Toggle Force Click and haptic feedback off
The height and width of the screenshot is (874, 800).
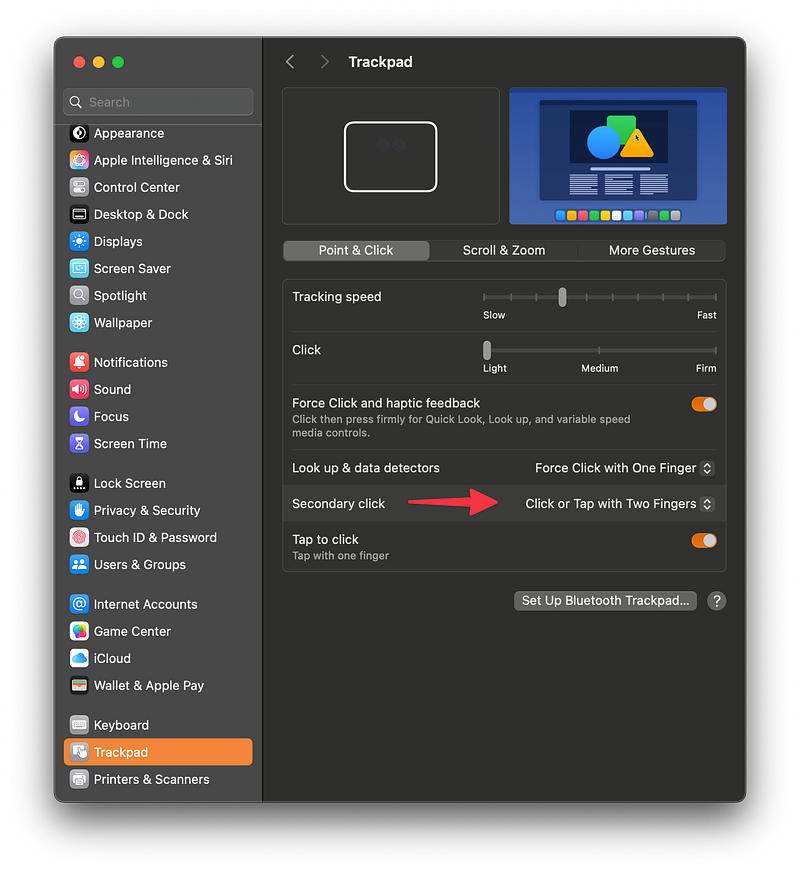[704, 404]
